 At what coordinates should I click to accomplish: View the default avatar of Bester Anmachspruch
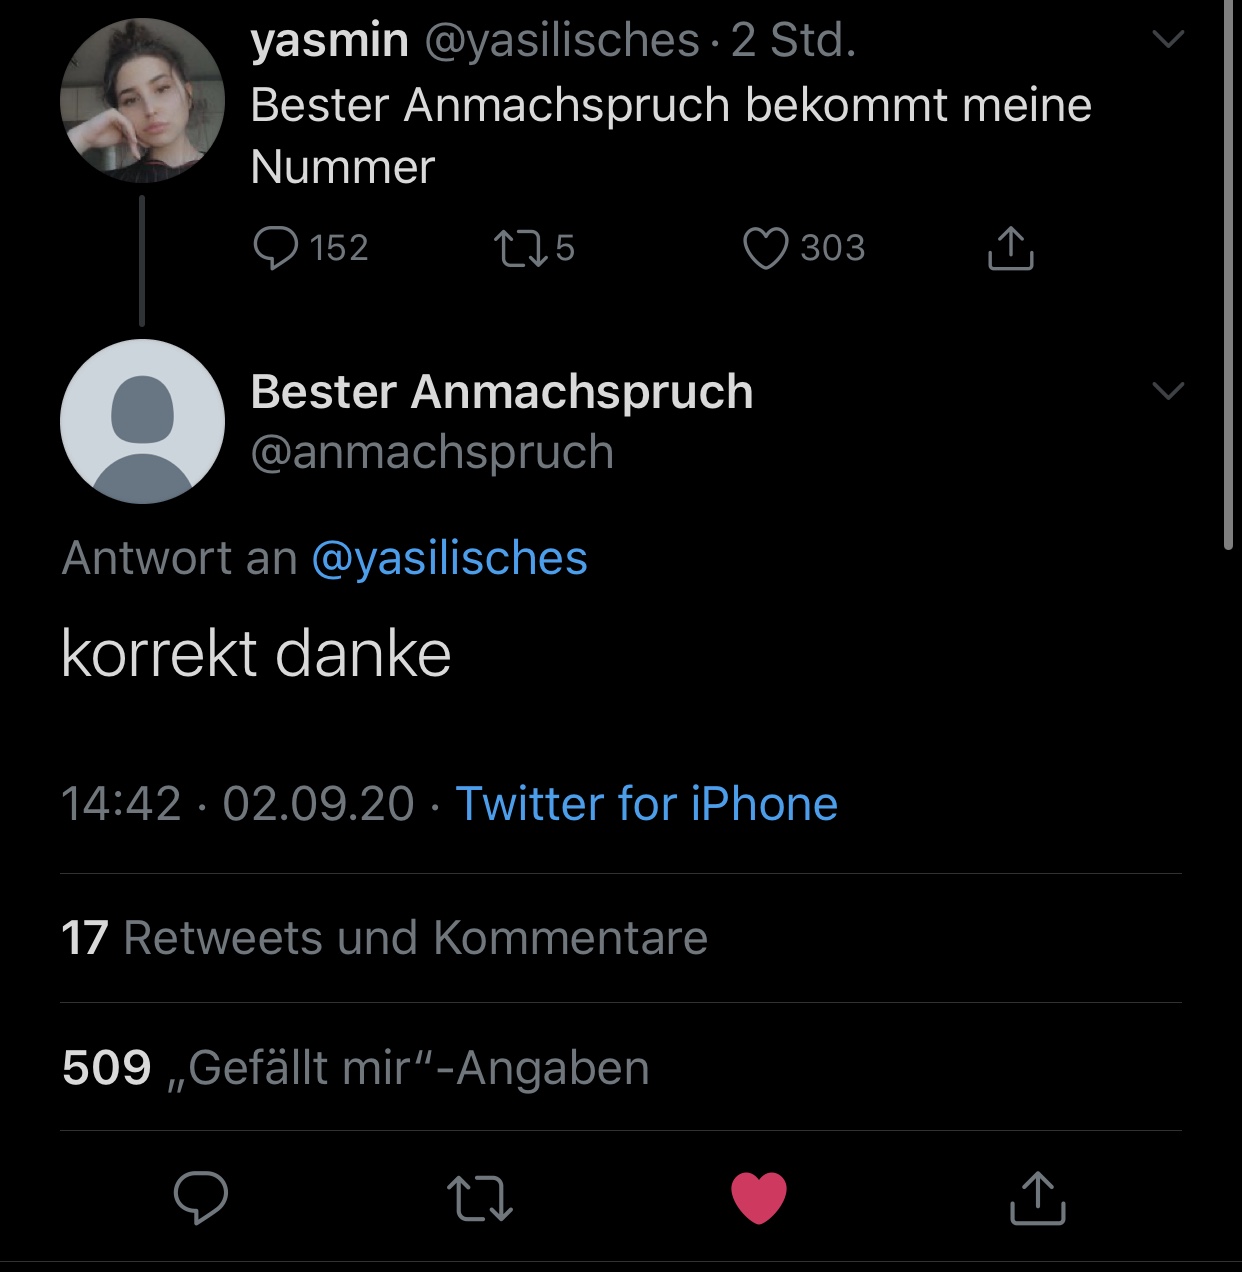tap(142, 421)
